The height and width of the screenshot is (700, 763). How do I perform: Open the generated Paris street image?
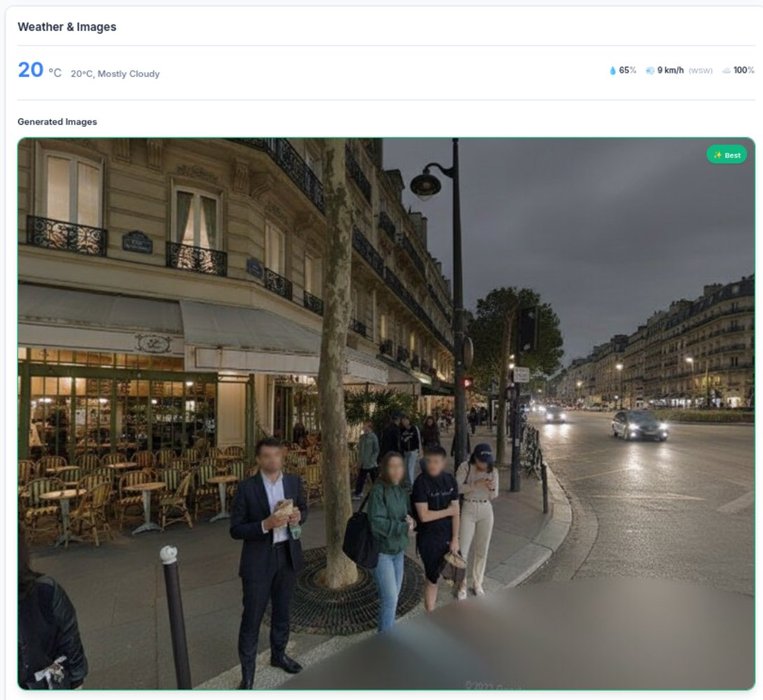[386, 413]
